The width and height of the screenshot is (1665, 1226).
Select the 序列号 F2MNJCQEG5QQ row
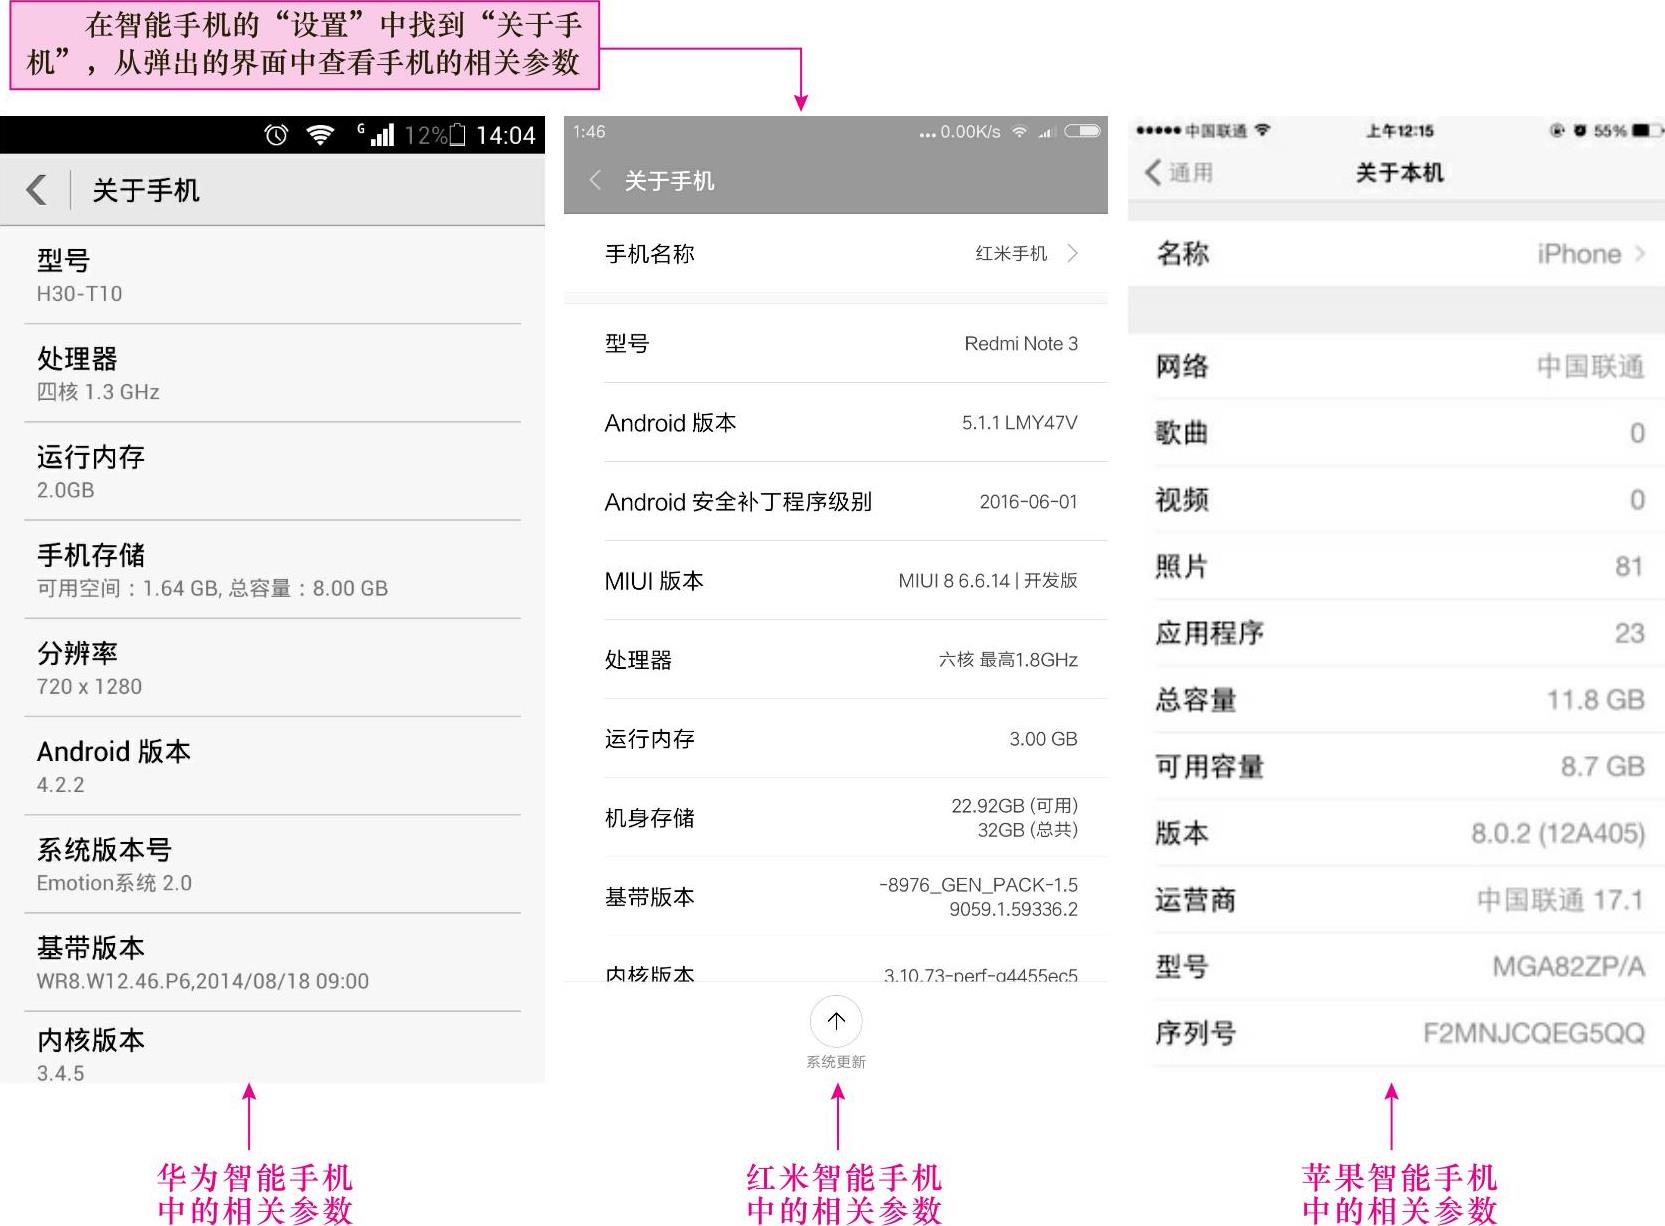click(1396, 1033)
